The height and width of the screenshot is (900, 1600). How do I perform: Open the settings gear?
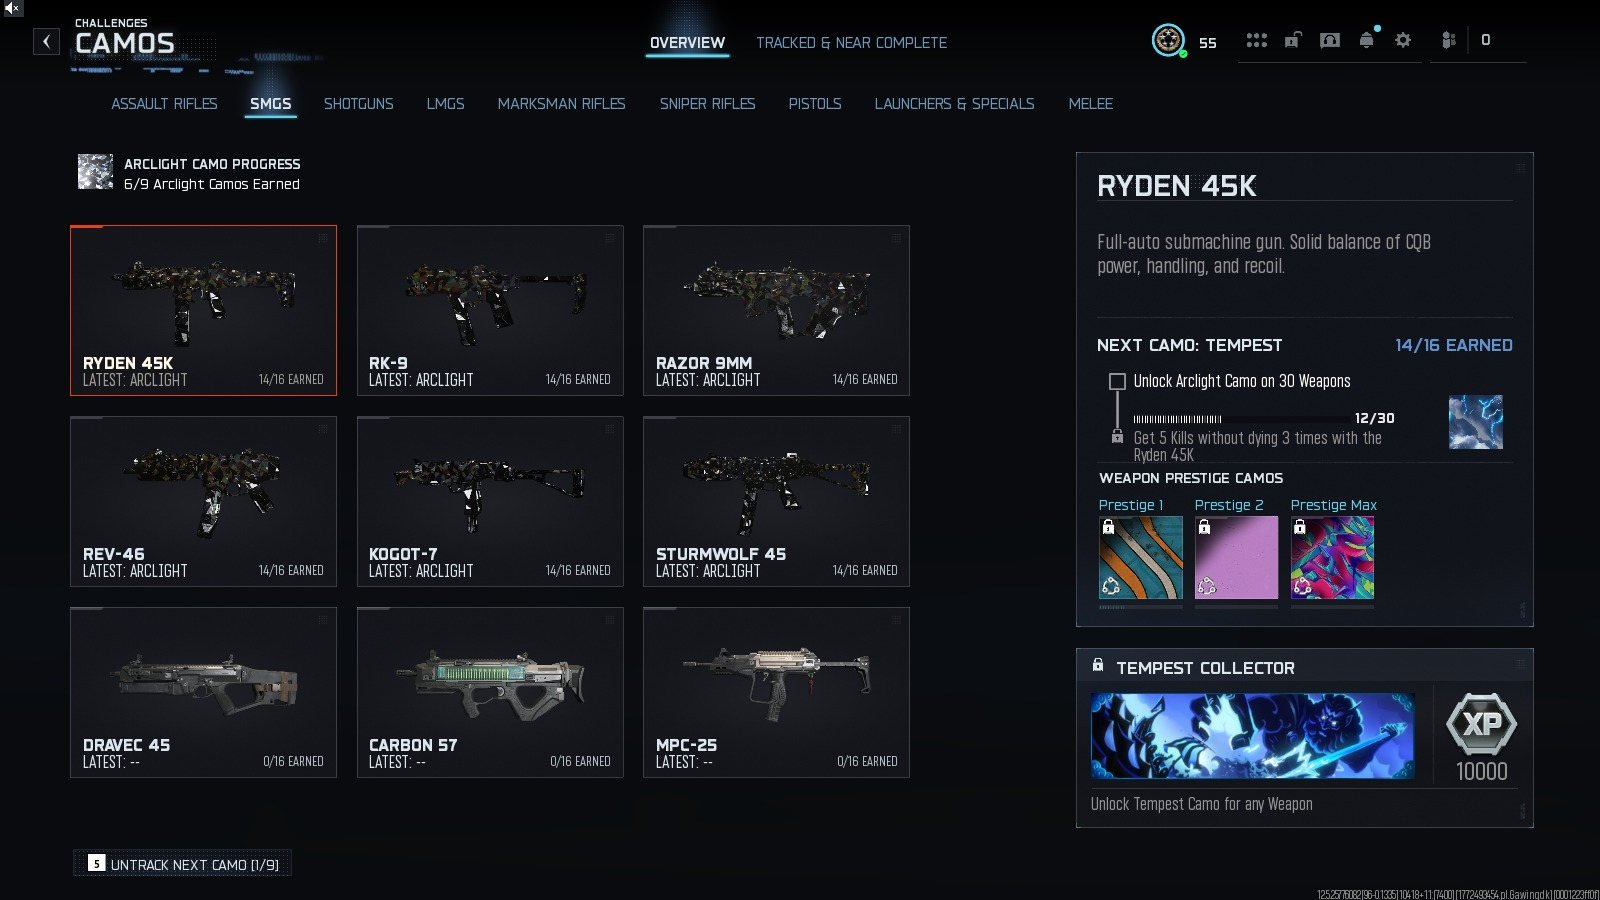tap(1403, 40)
